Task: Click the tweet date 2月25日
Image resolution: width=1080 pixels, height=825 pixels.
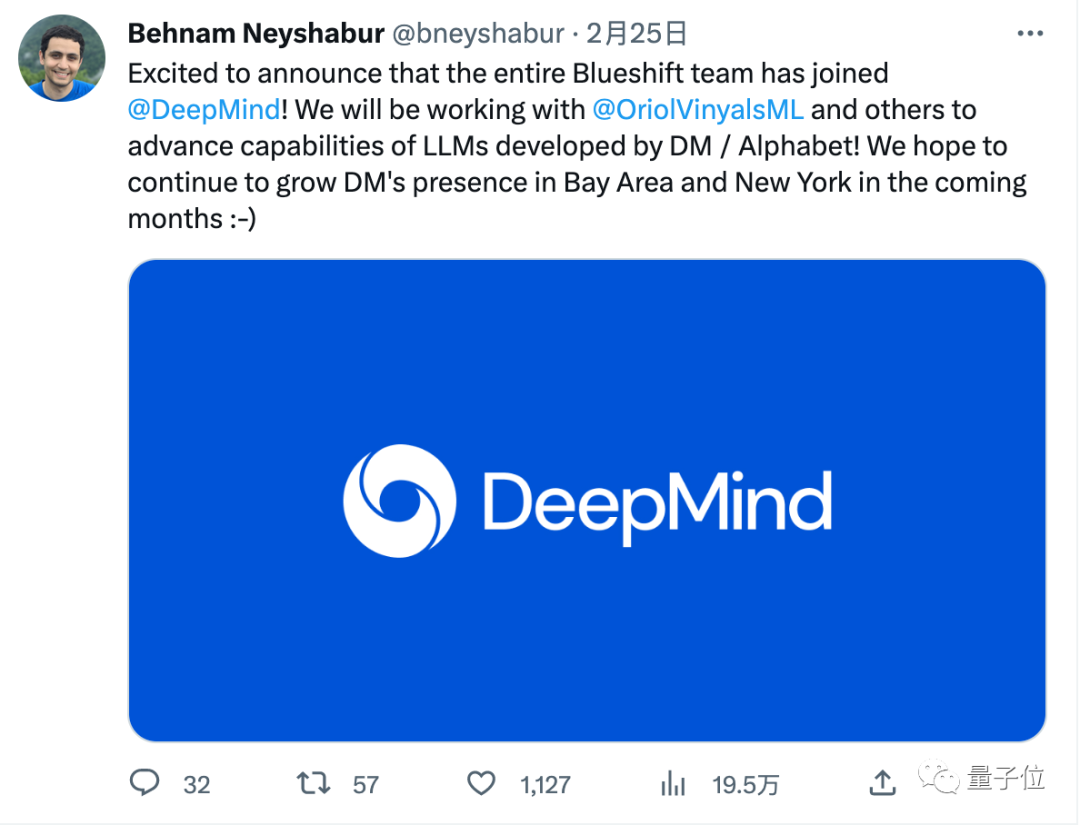Action: pyautogui.click(x=636, y=34)
